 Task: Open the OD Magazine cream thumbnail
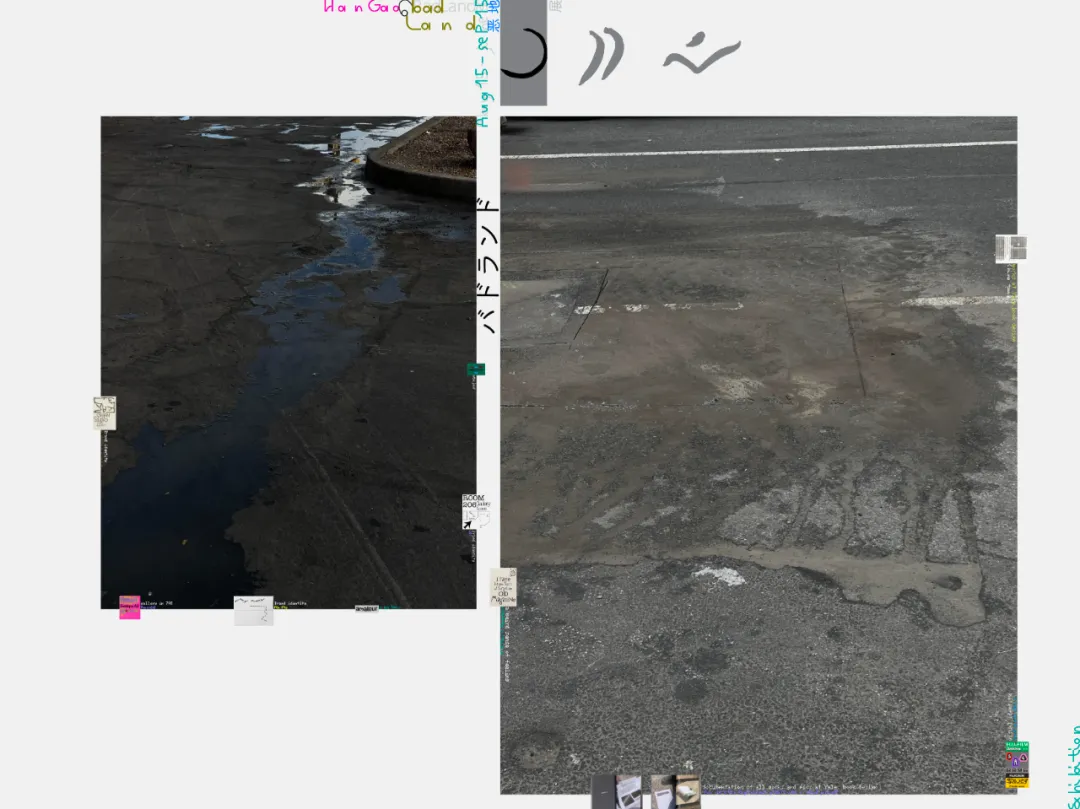[x=503, y=587]
